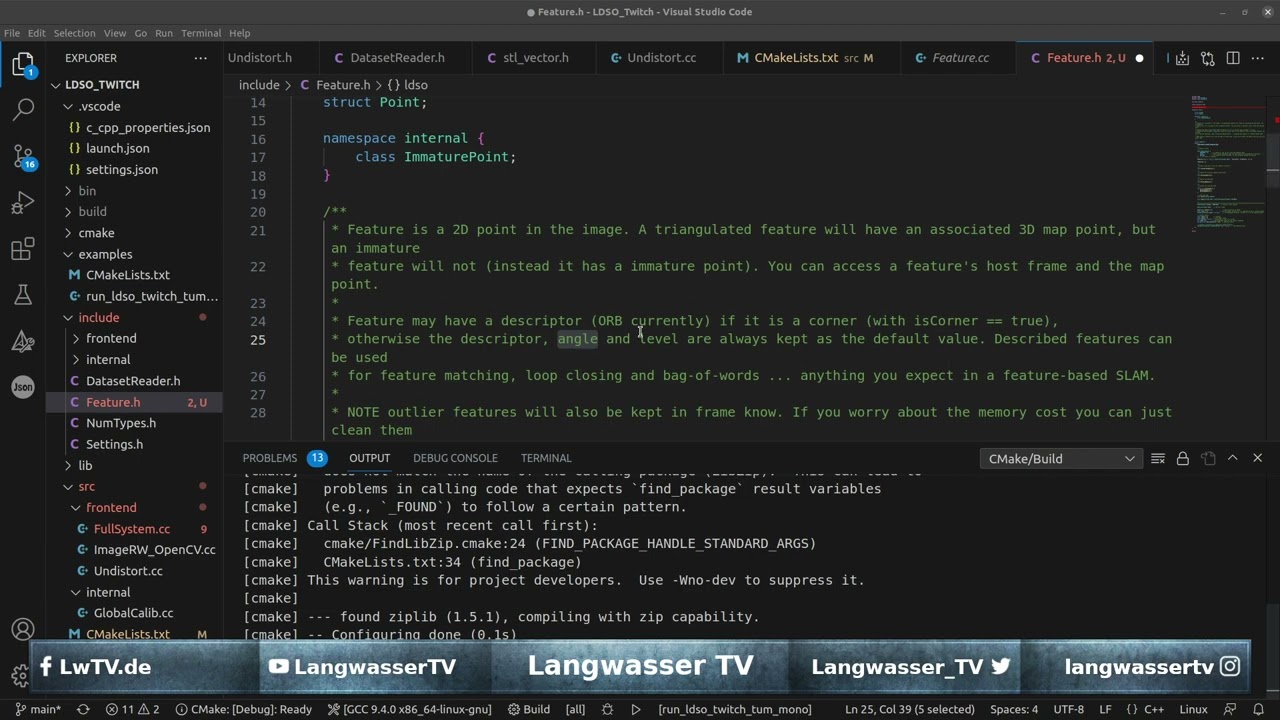
Task: Open the File menu
Action: coord(11,33)
